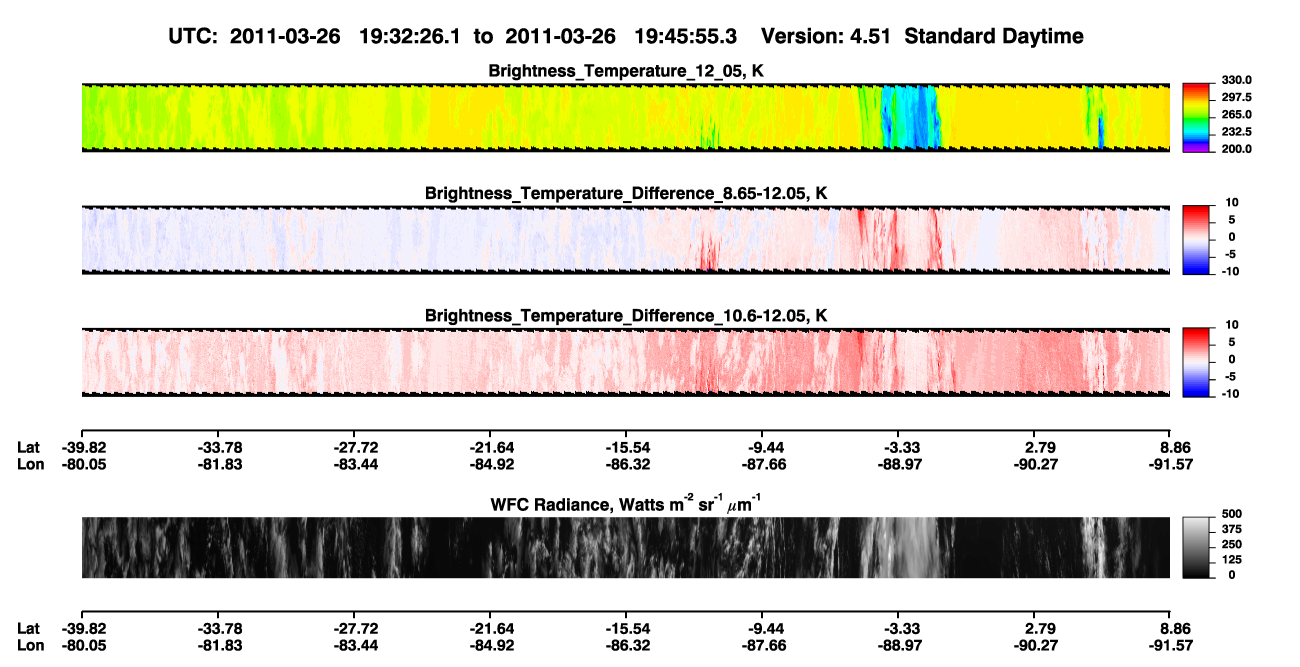Click the Lon label below the WFC Radiance panel
Screen dimensions: 1300x667
coord(30,645)
